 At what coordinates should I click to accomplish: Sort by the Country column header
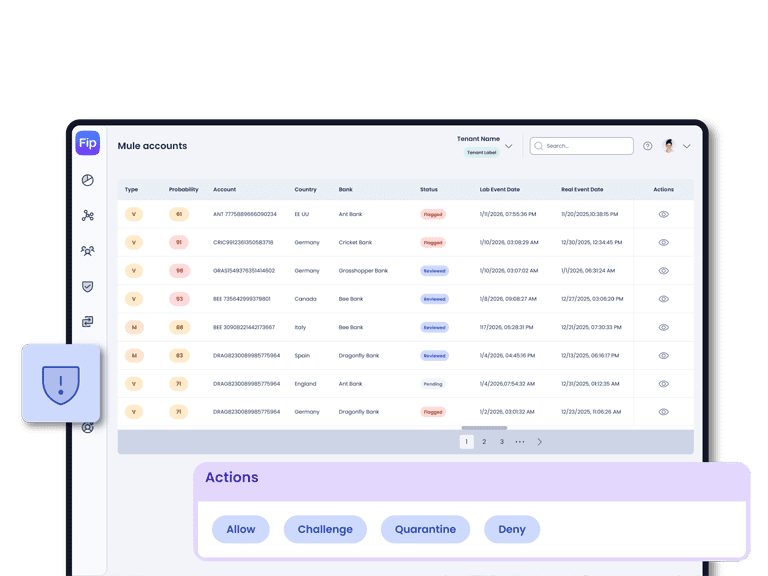305,190
